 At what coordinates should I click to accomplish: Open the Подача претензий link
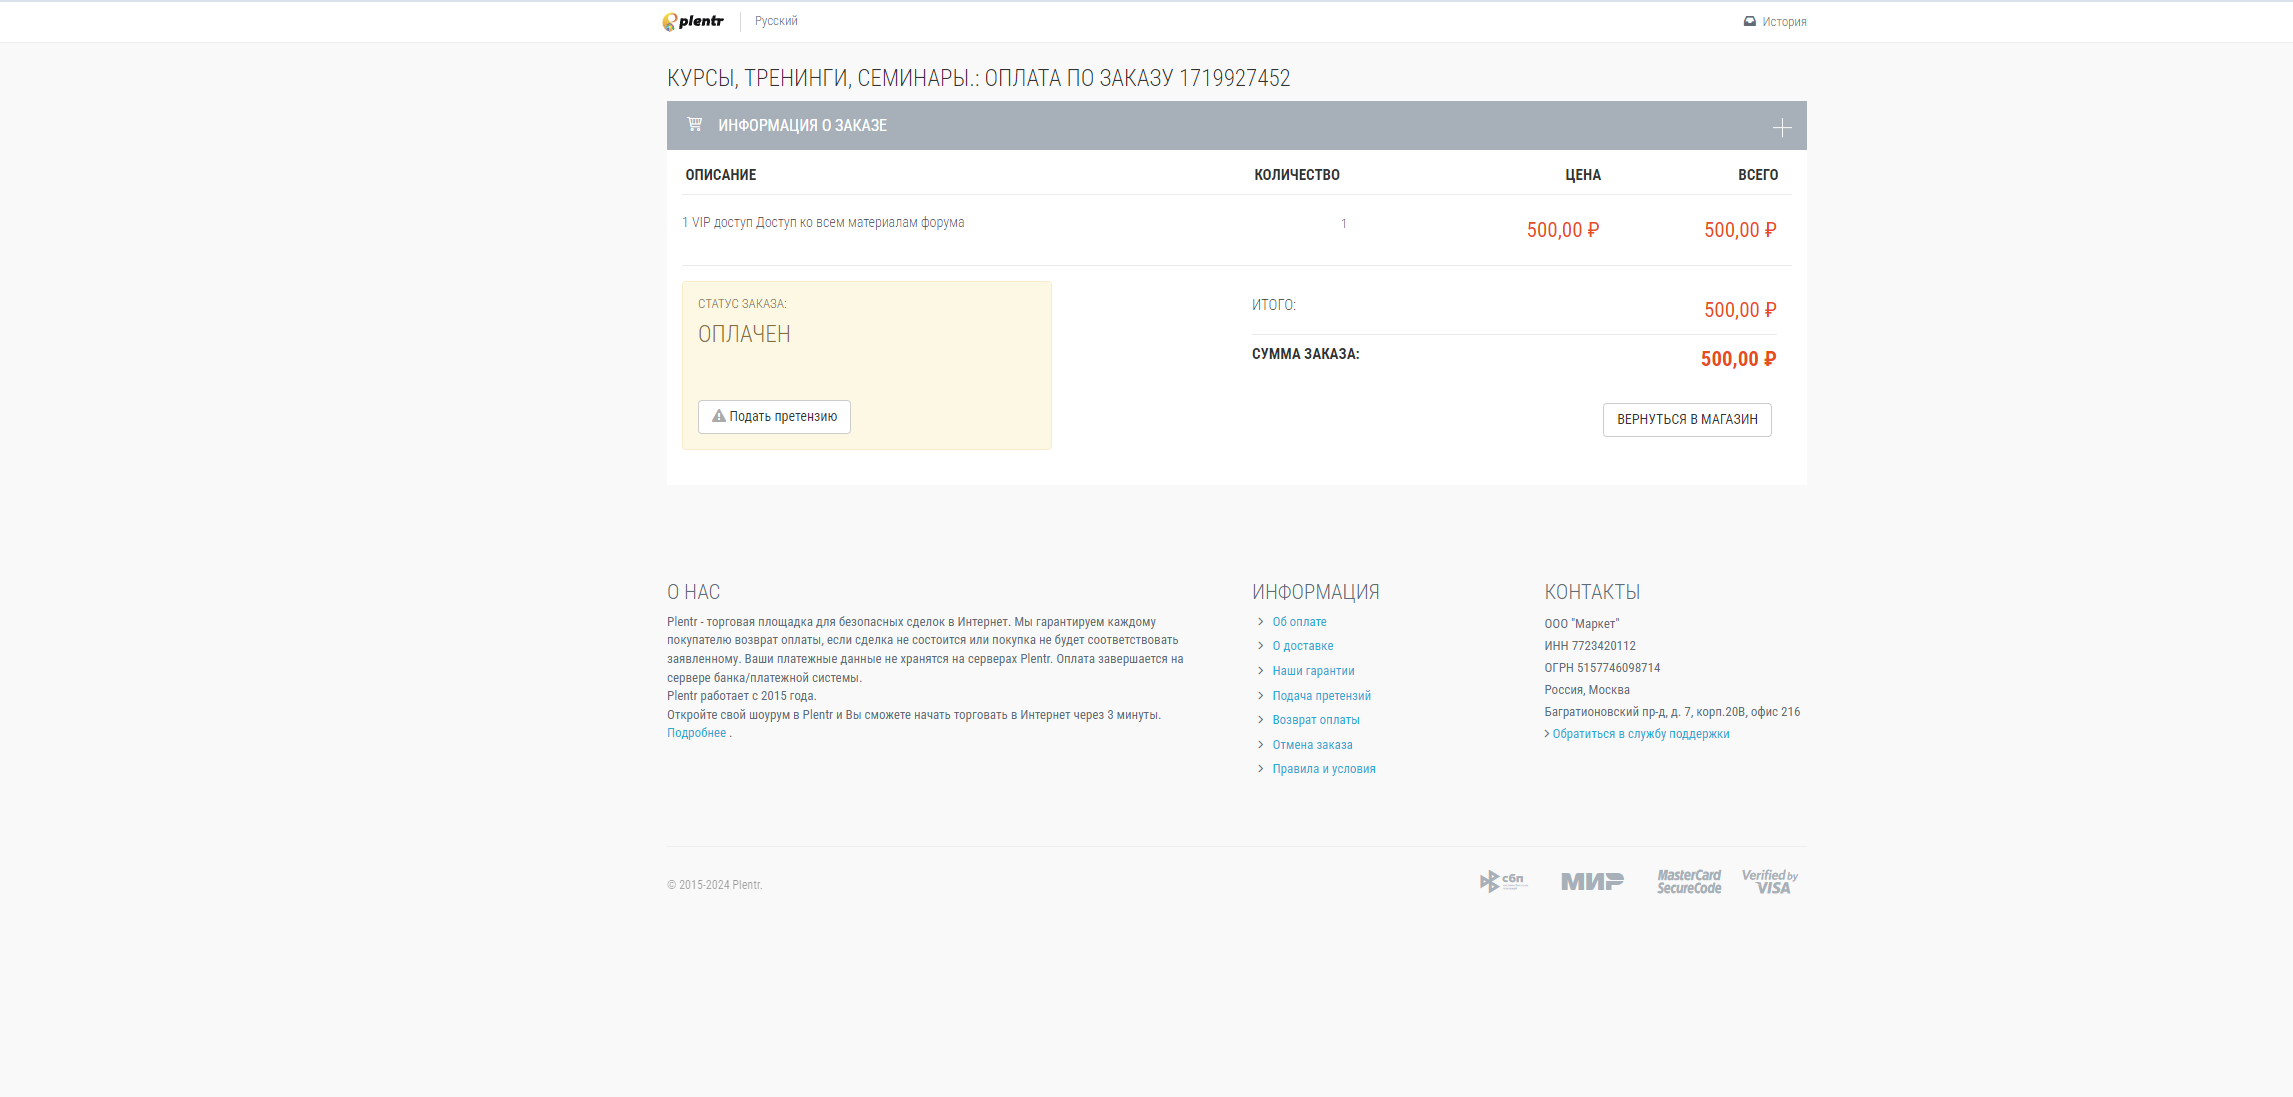(x=1321, y=696)
